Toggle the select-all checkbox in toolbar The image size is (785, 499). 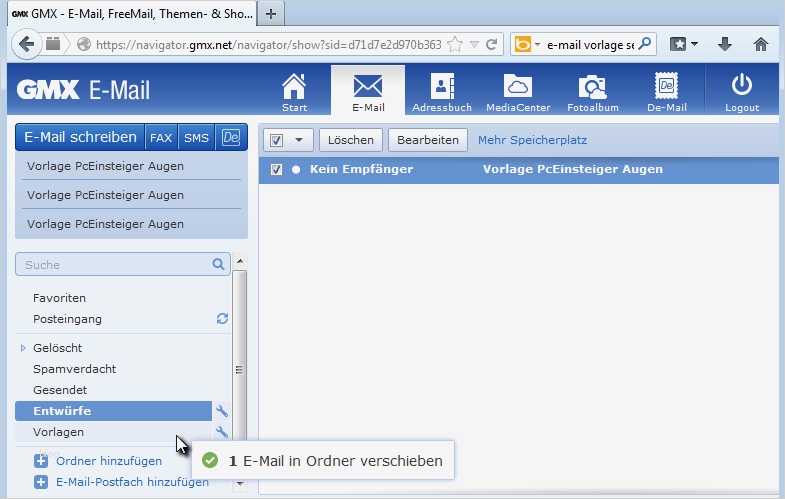[x=276, y=140]
